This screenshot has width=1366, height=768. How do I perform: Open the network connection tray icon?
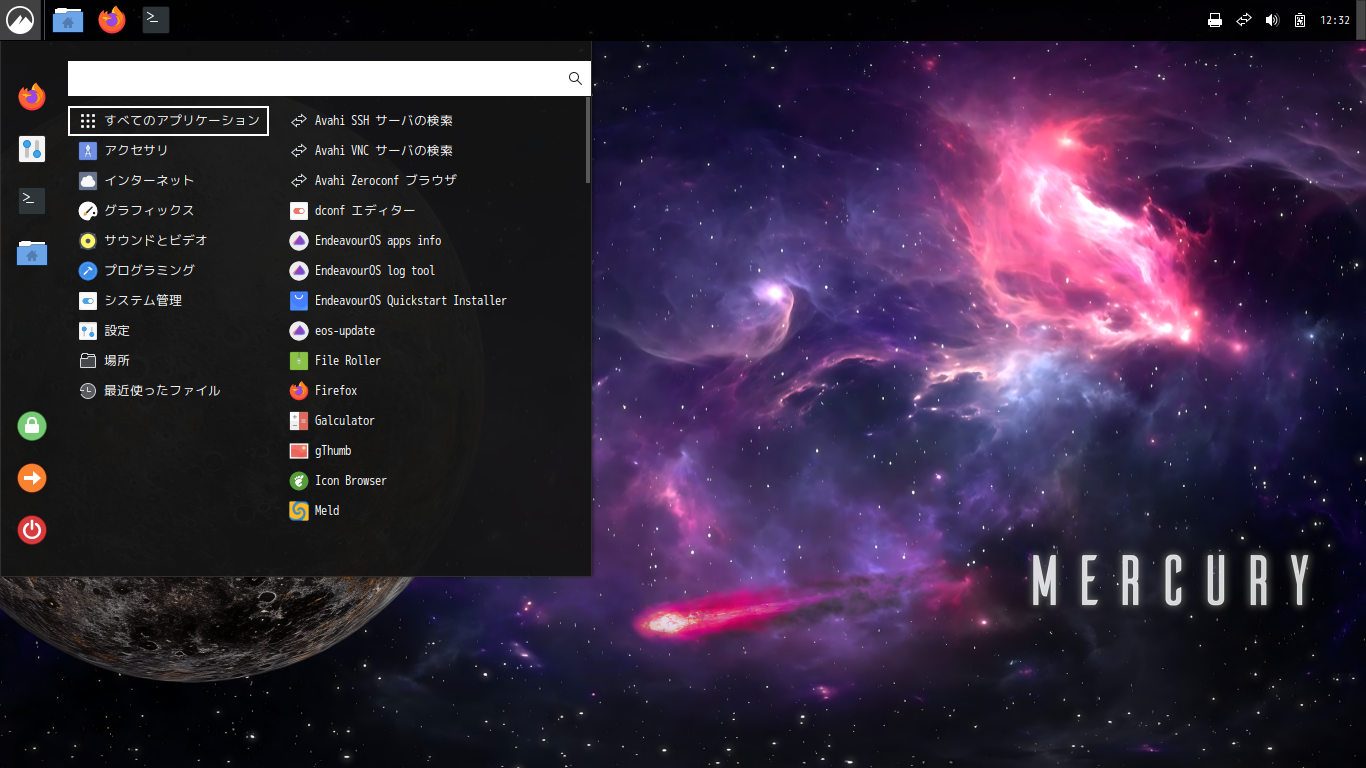(1244, 20)
